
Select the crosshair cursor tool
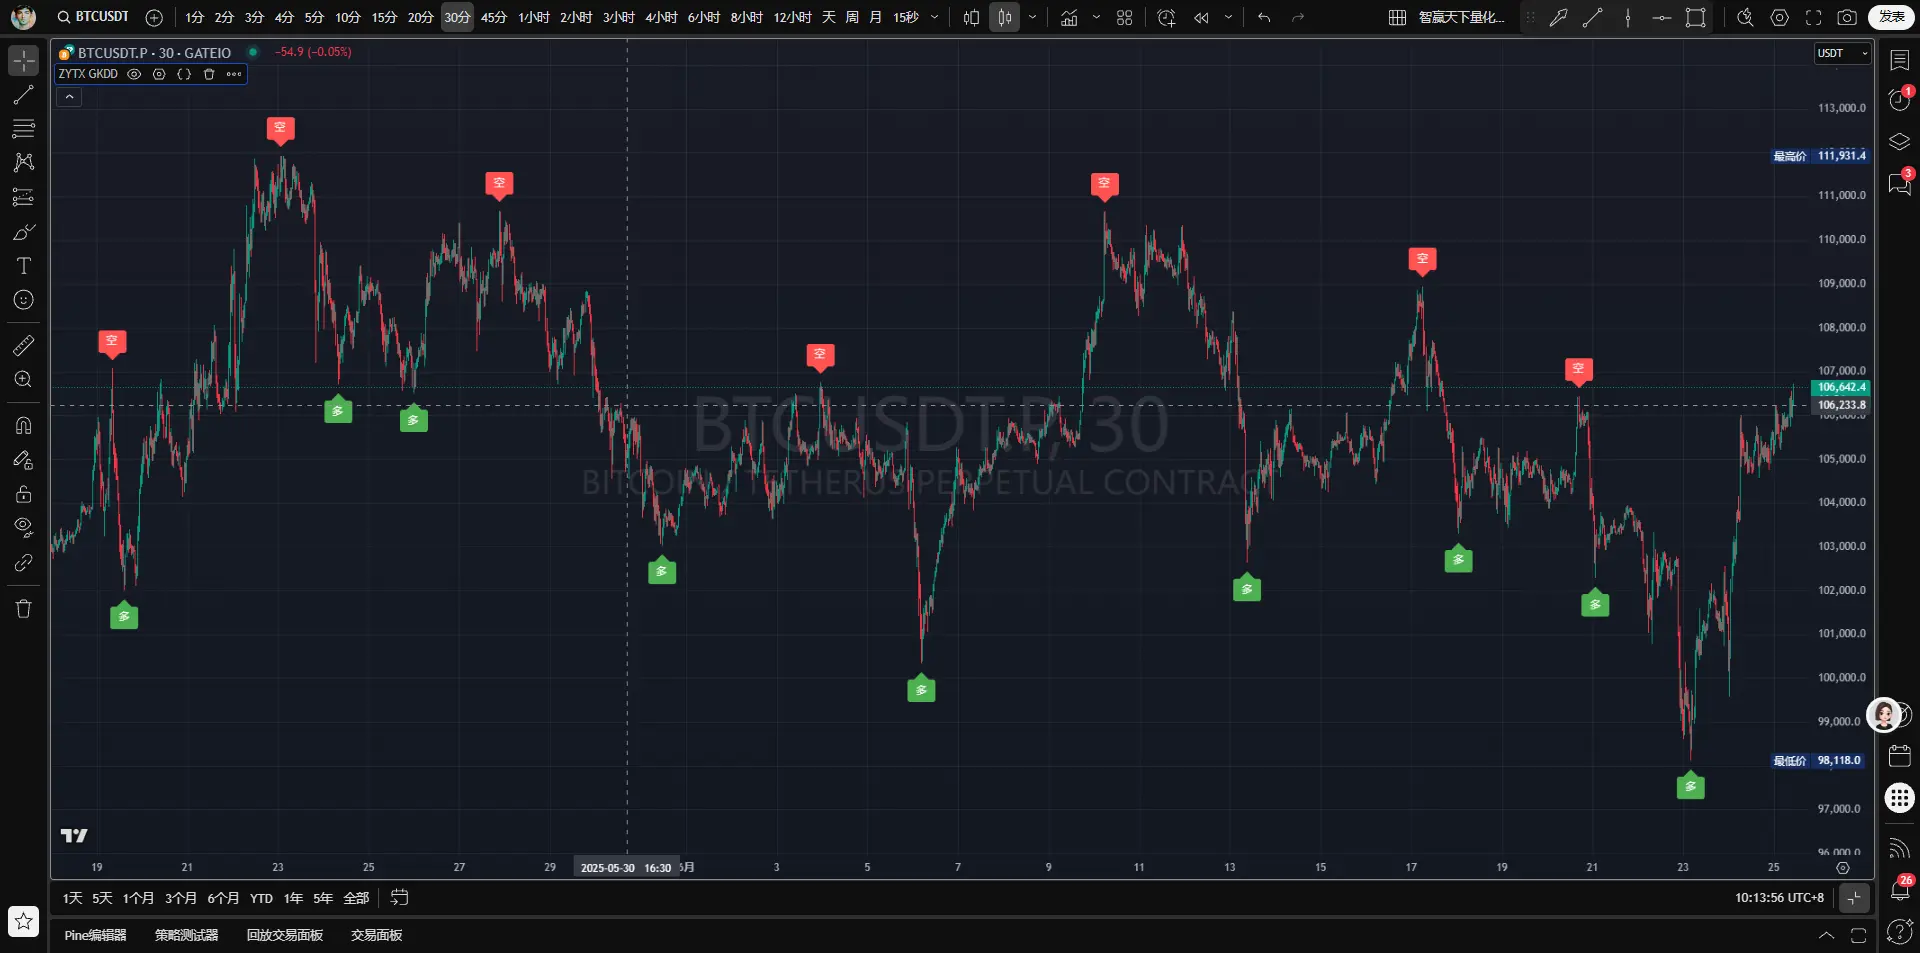click(24, 61)
